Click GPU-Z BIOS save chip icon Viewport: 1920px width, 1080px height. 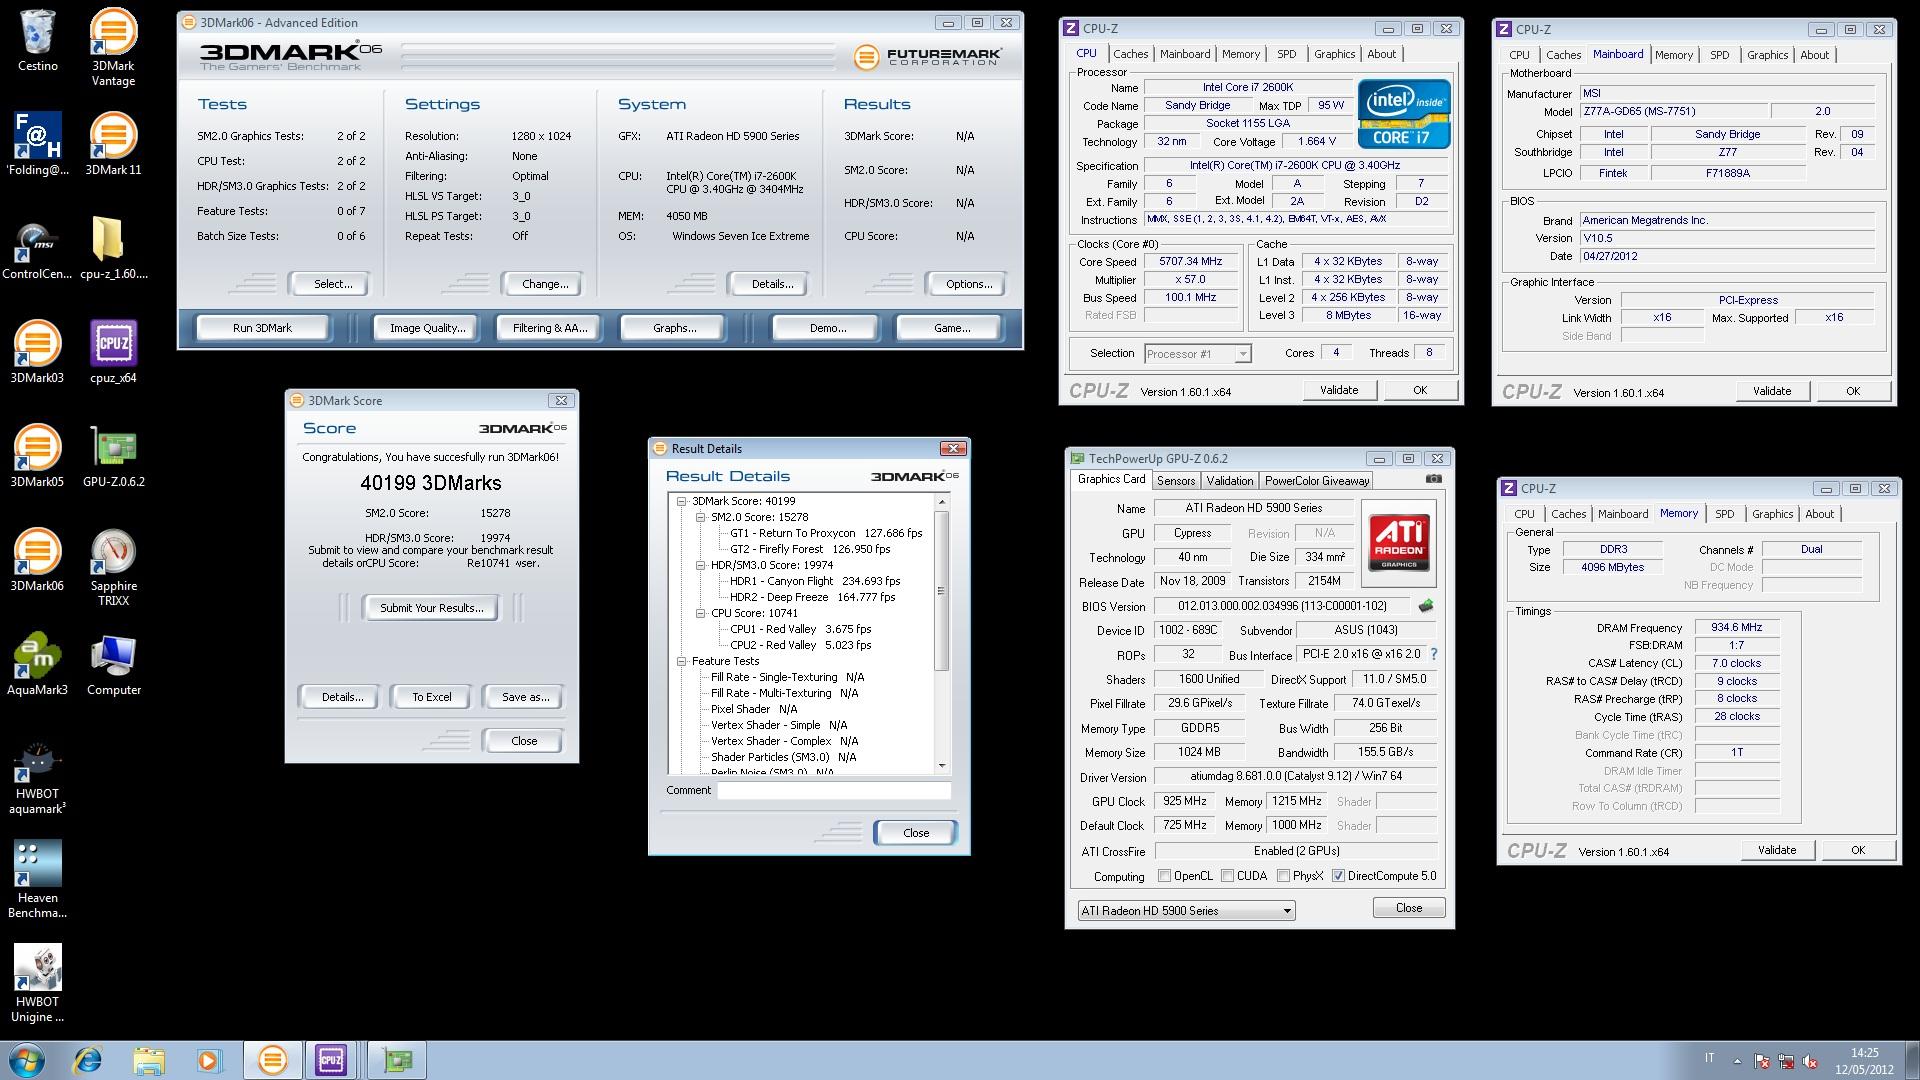1426,606
